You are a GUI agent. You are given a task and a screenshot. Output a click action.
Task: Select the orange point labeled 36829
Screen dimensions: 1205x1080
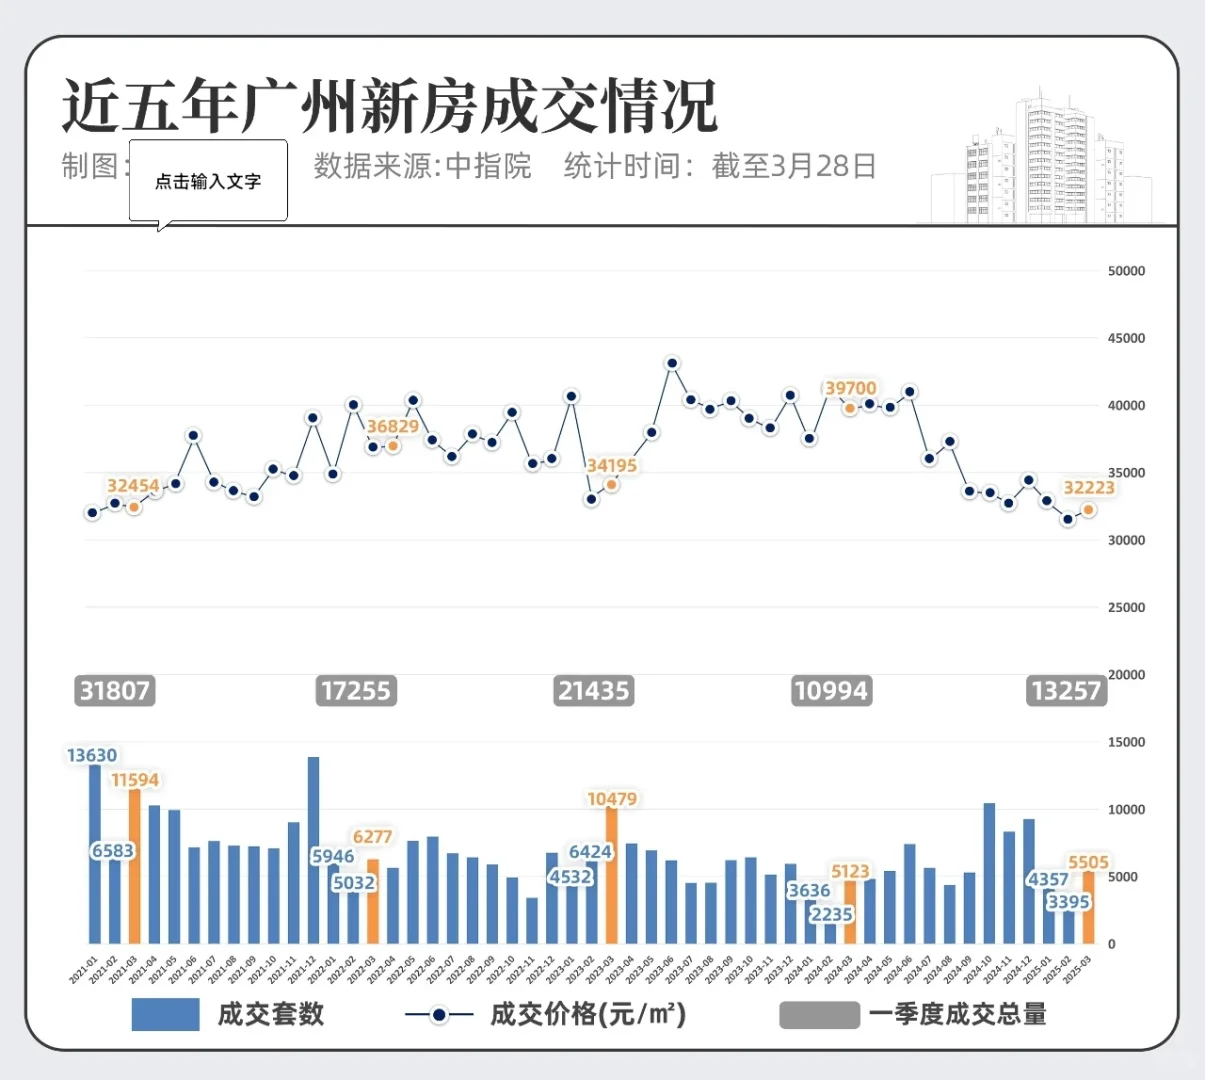392,447
